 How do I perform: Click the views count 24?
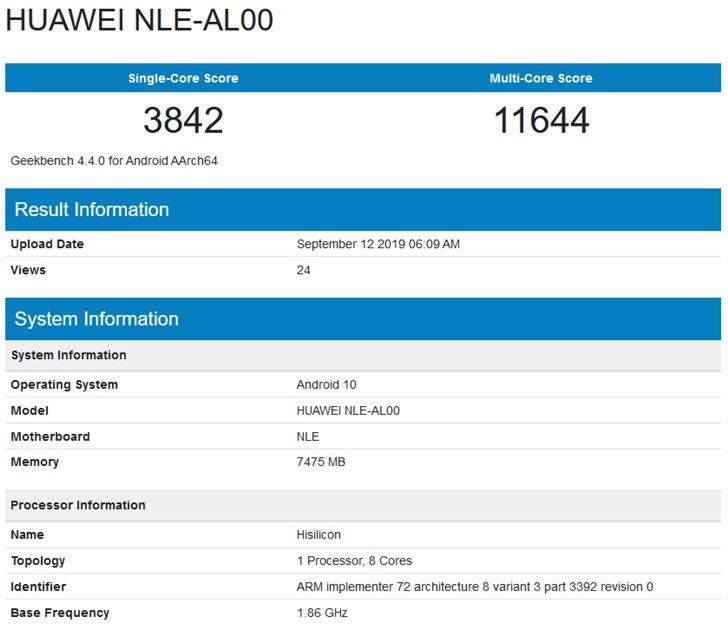click(303, 270)
